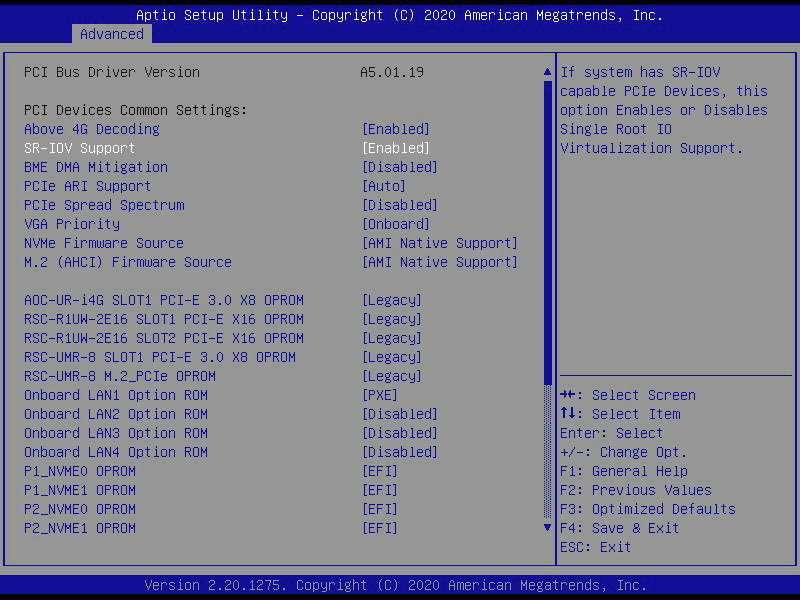The height and width of the screenshot is (600, 800).
Task: Change PCIe Spread Spectrum [Disabled] value
Action: click(x=400, y=205)
